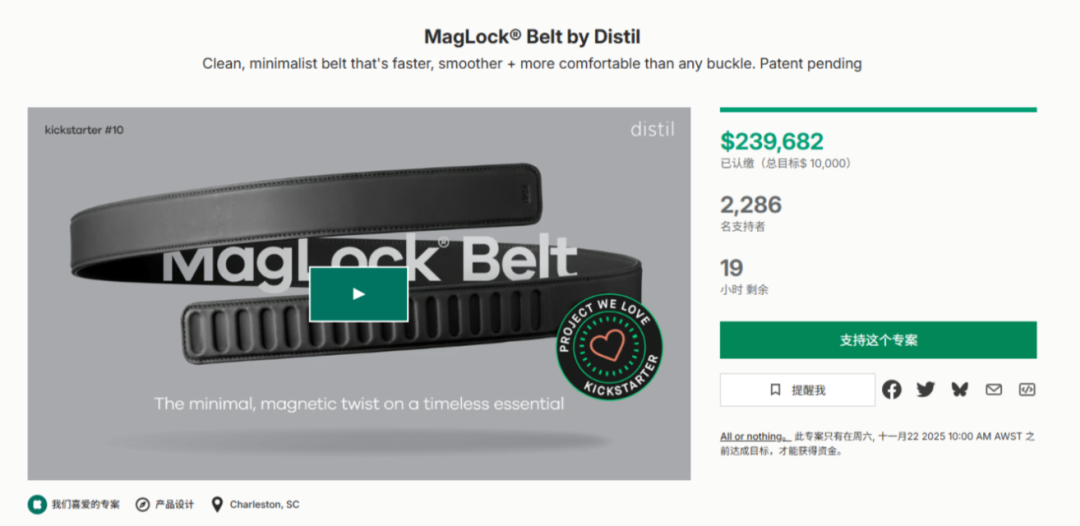This screenshot has width=1080, height=526.
Task: Open the Charleston, SC location link
Action: [264, 505]
